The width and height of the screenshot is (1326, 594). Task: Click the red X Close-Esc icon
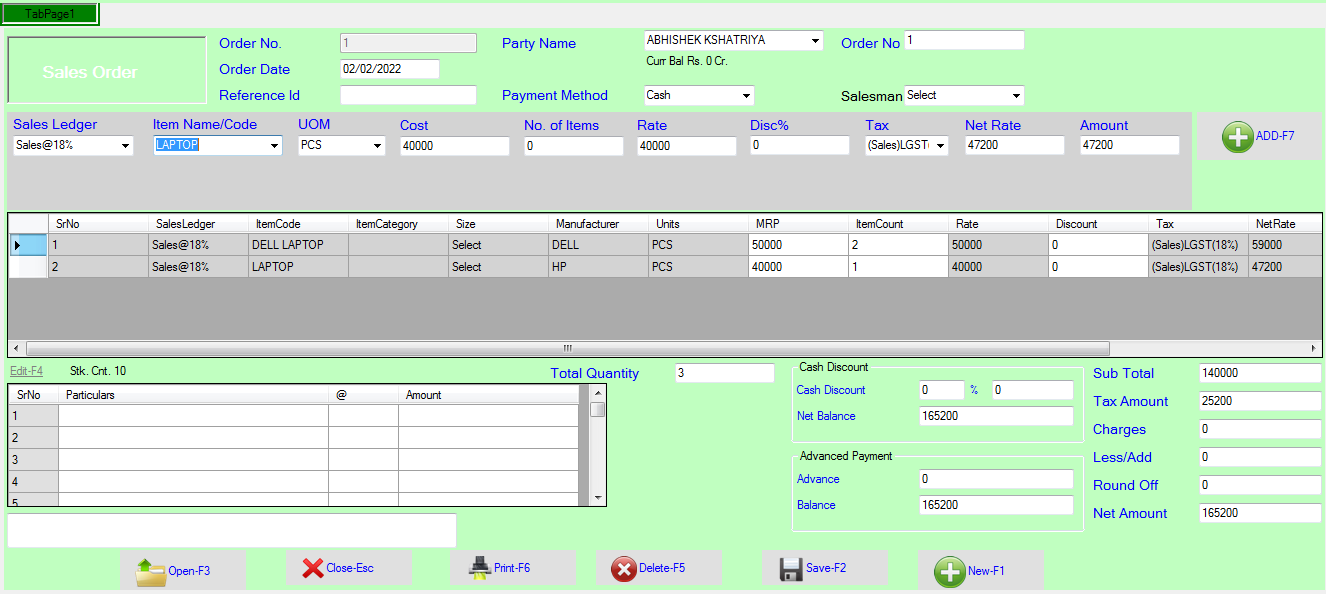point(311,568)
